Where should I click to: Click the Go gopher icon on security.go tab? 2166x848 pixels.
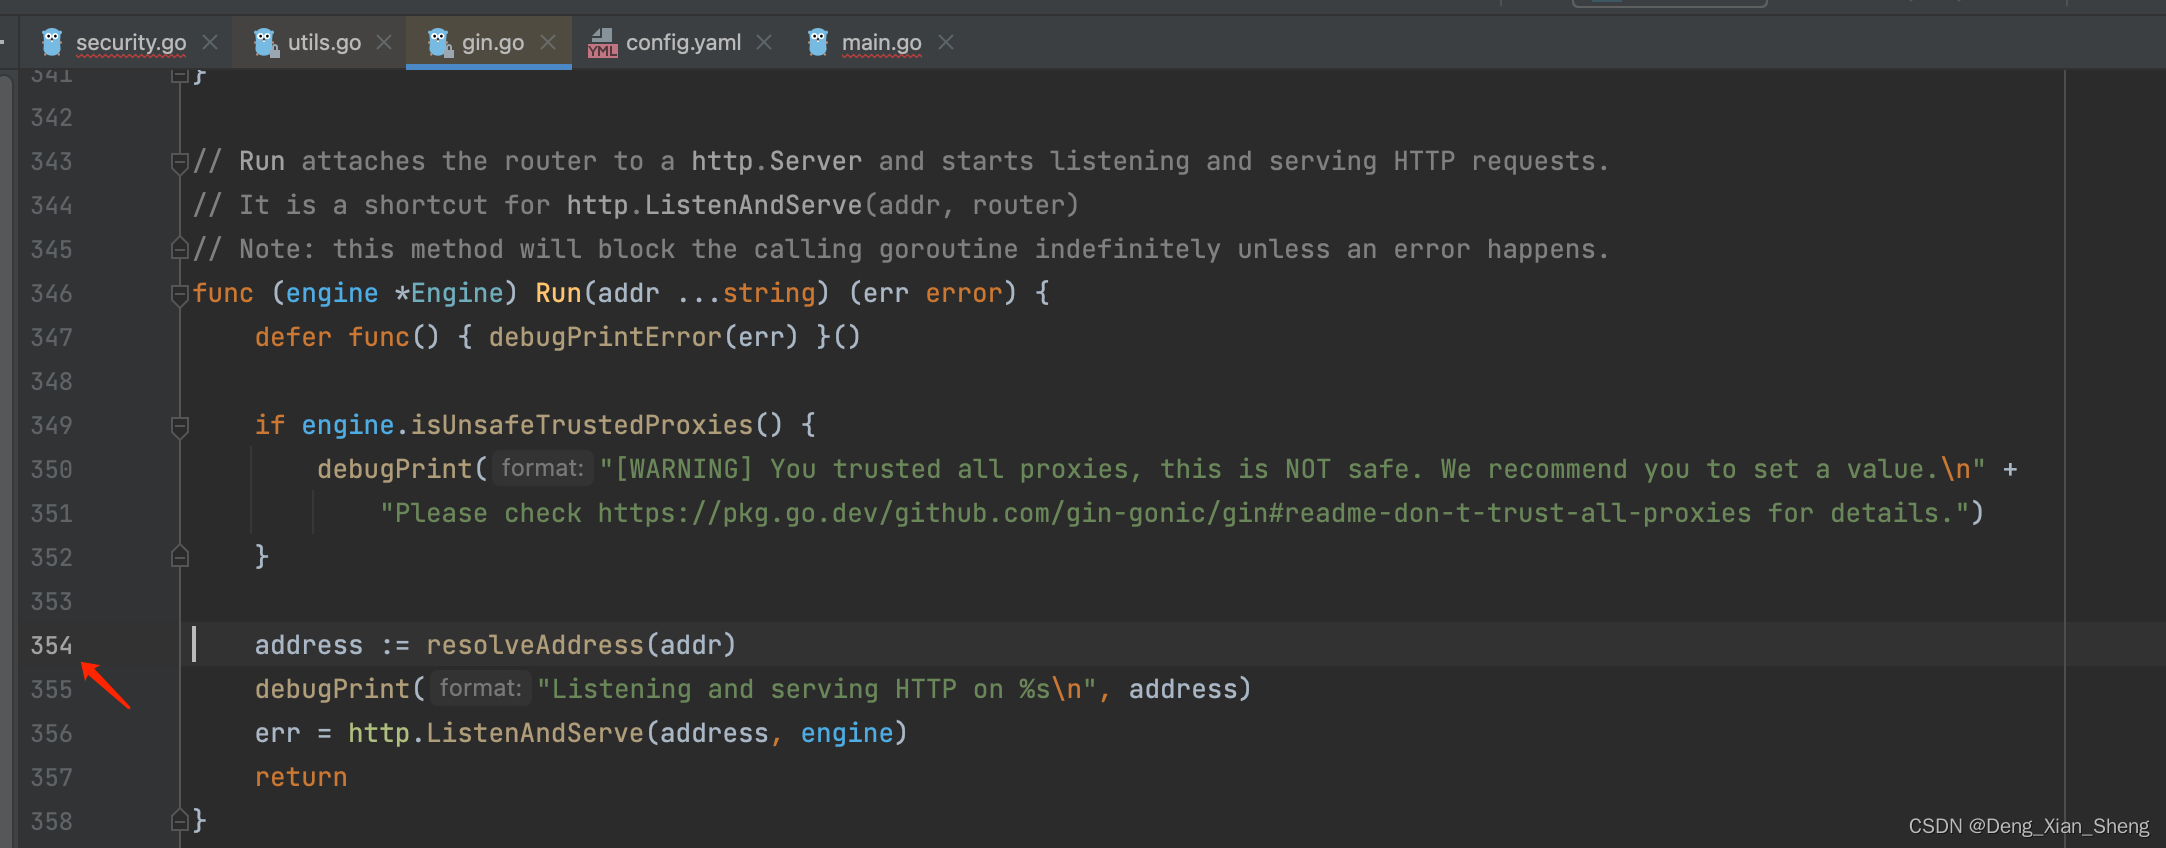pyautogui.click(x=52, y=42)
